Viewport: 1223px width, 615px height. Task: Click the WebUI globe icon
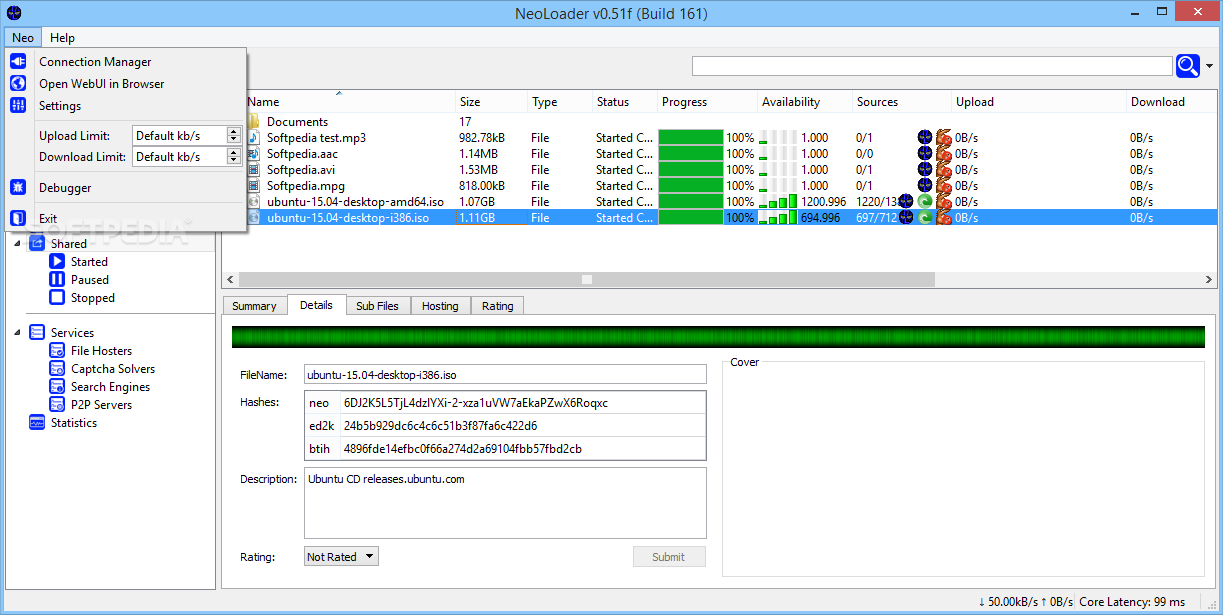click(x=18, y=84)
